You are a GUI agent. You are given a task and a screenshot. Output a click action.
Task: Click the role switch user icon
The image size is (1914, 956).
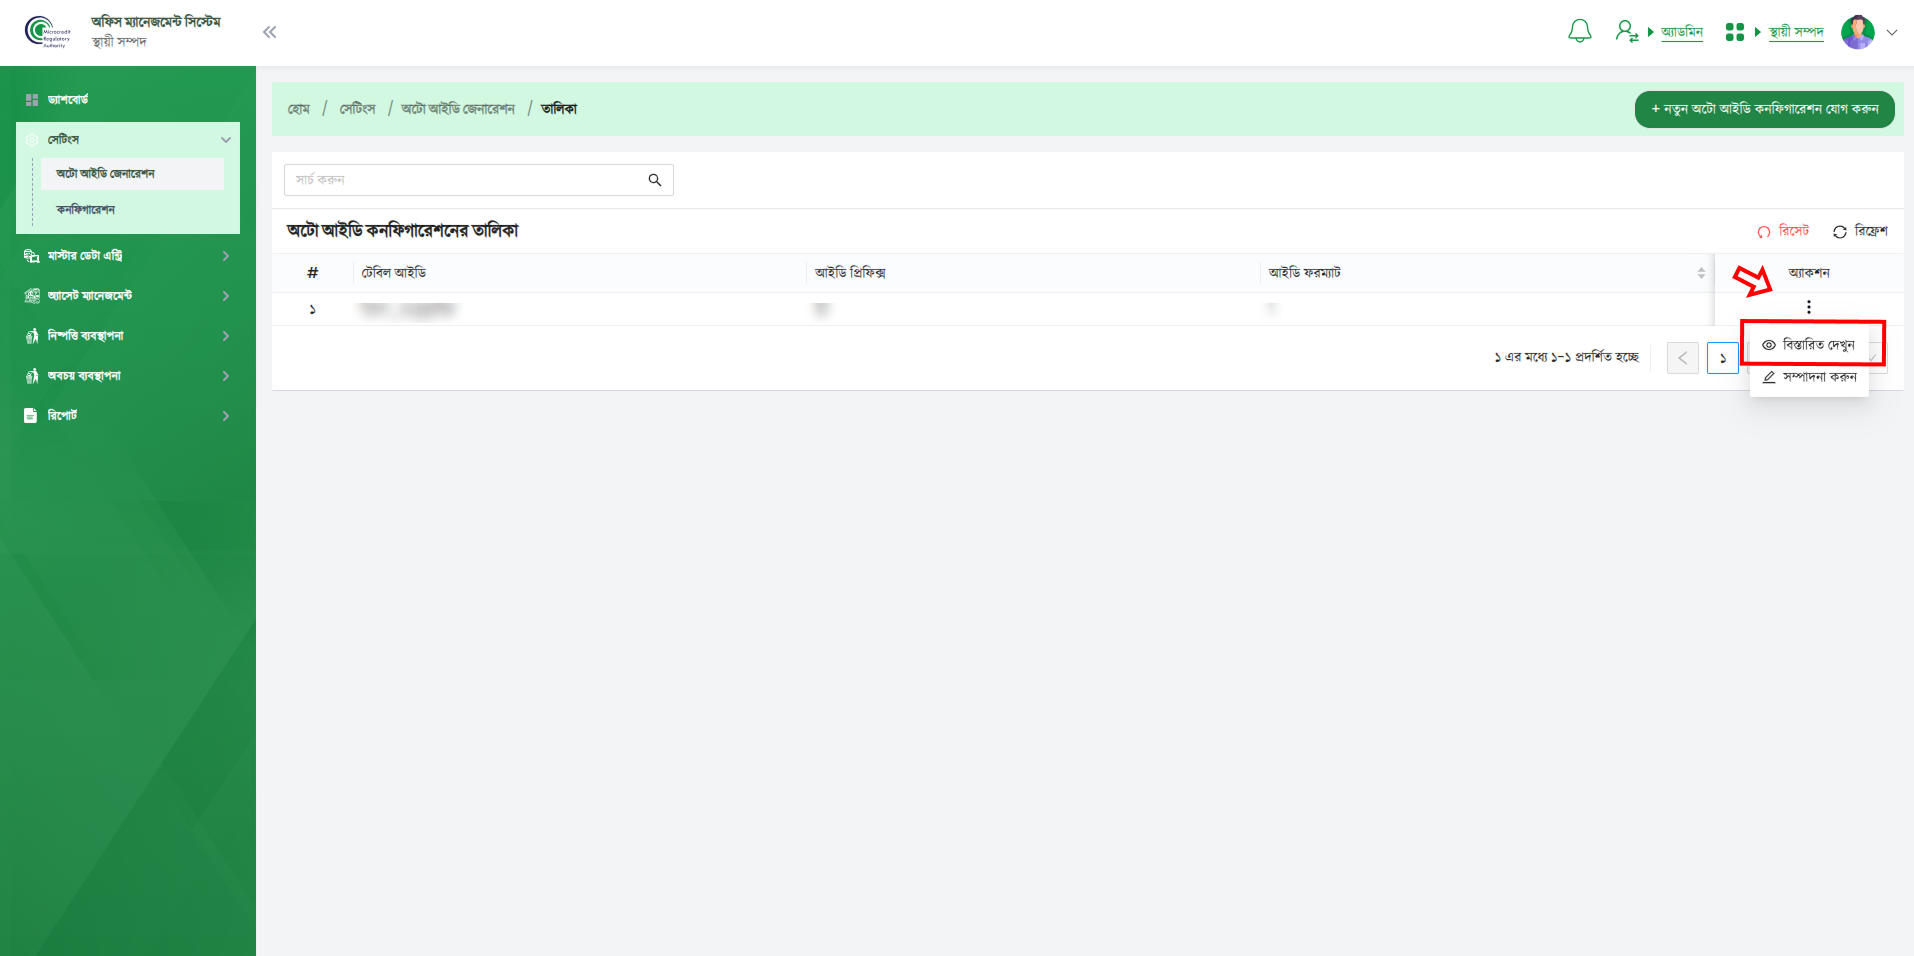(x=1626, y=32)
